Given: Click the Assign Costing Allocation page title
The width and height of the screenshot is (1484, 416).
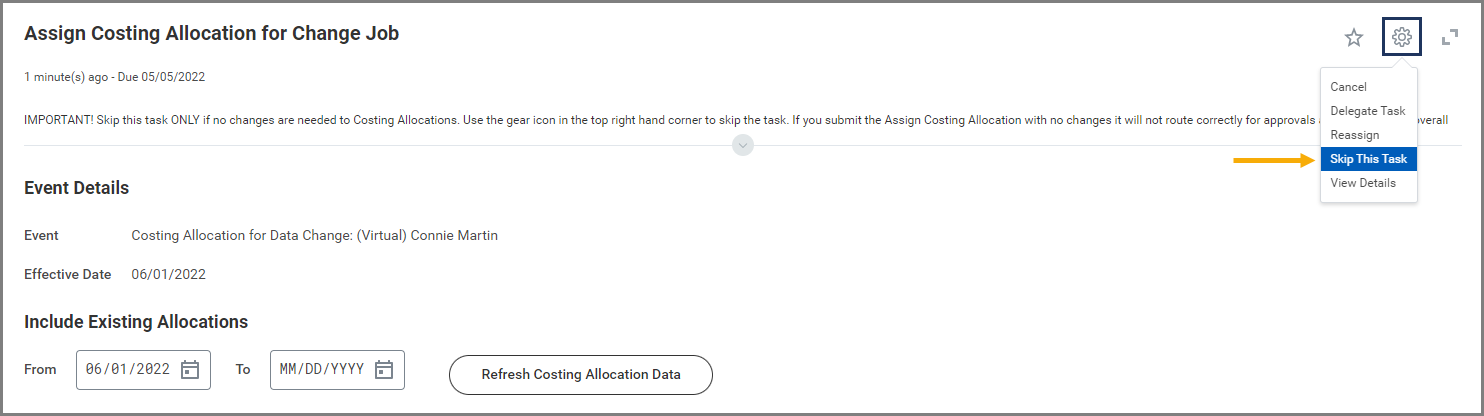Looking at the screenshot, I should coord(211,33).
